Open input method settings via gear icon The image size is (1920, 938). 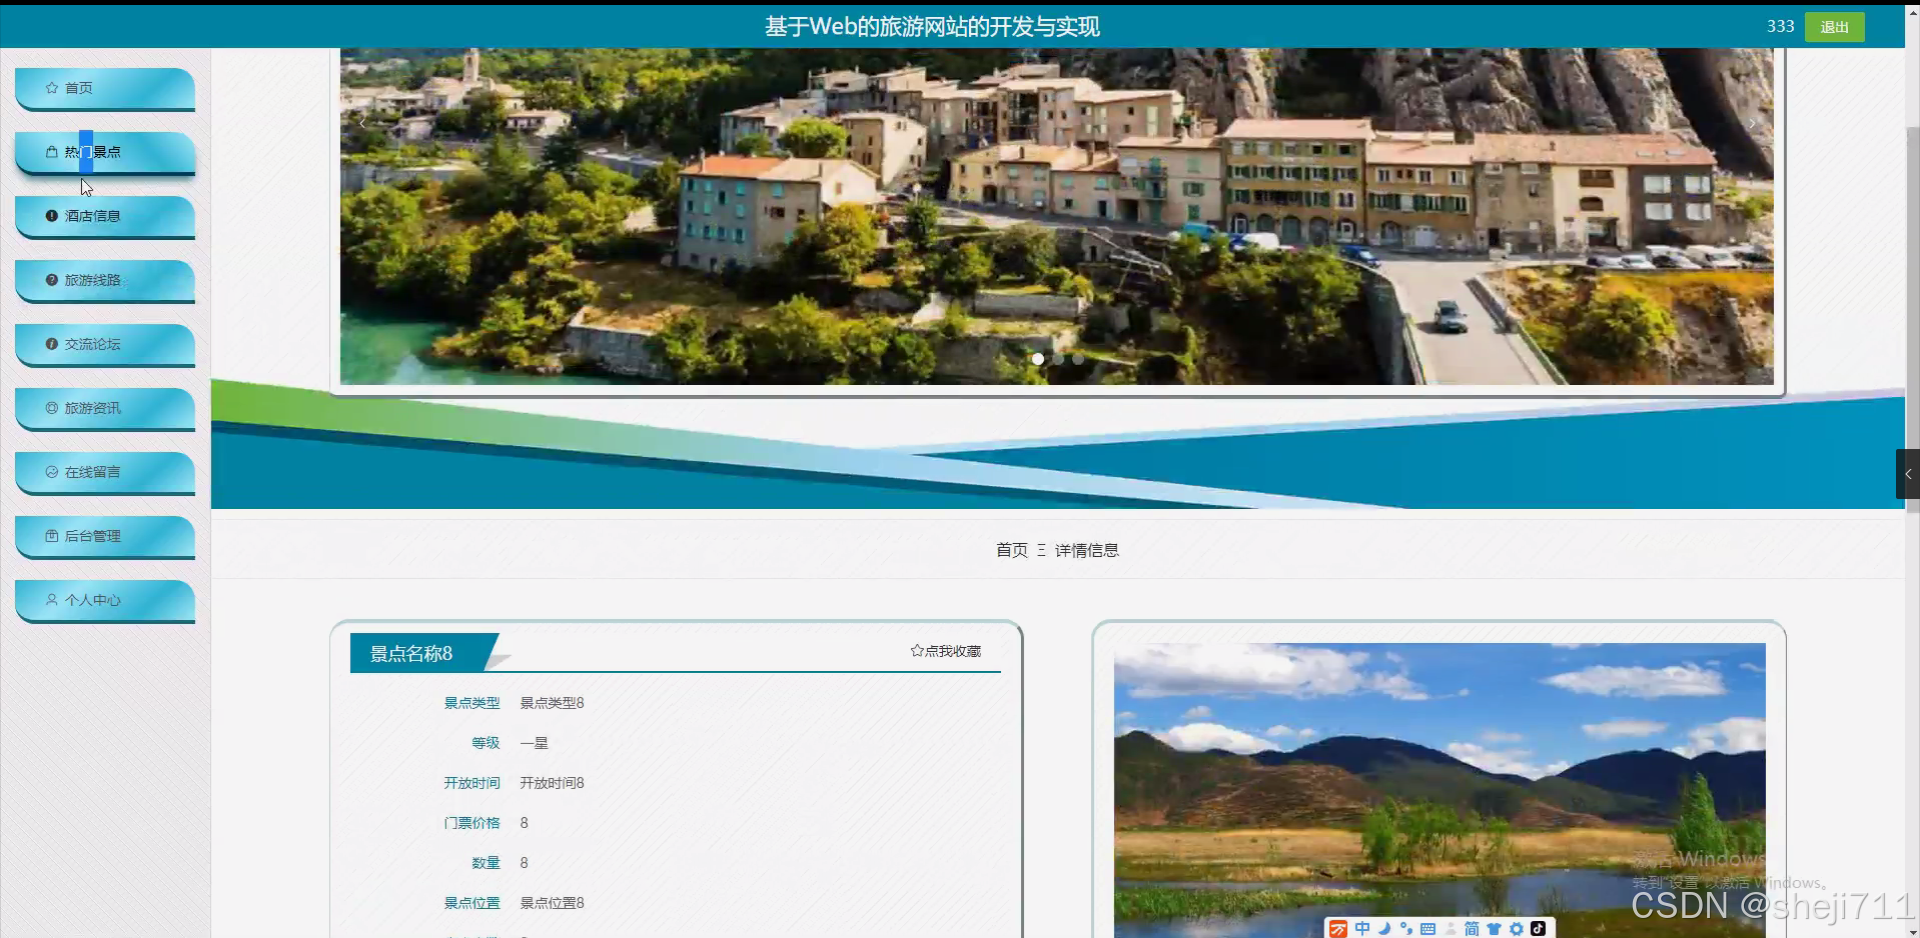pyautogui.click(x=1516, y=928)
